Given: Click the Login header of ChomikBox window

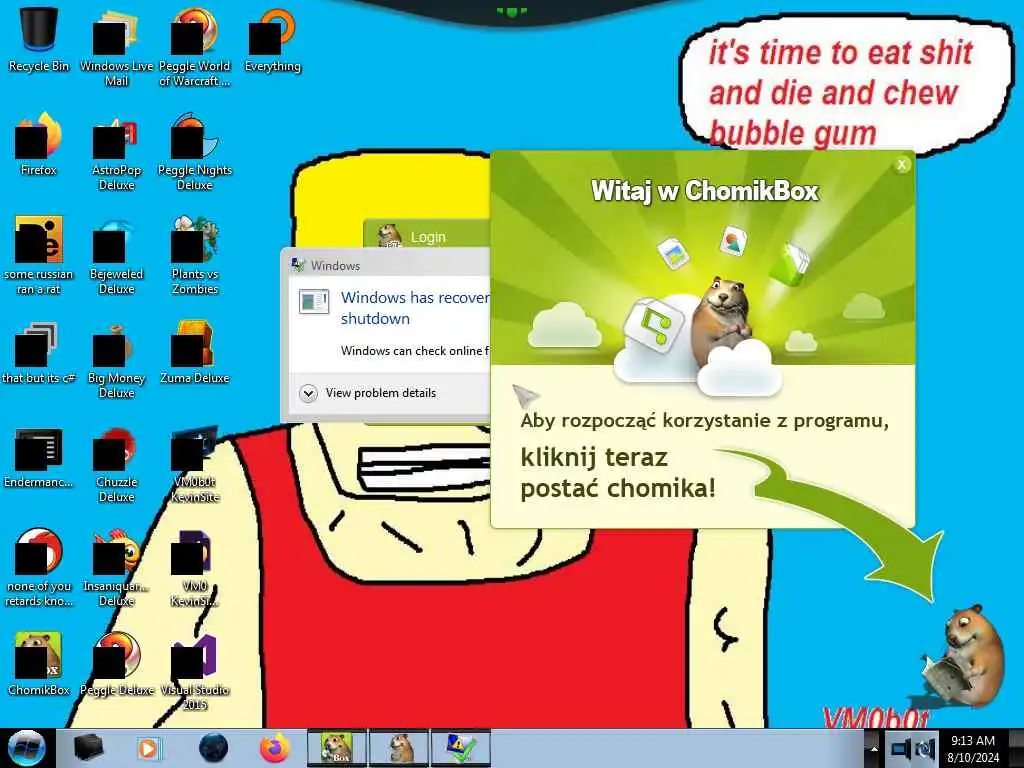Looking at the screenshot, I should point(428,236).
